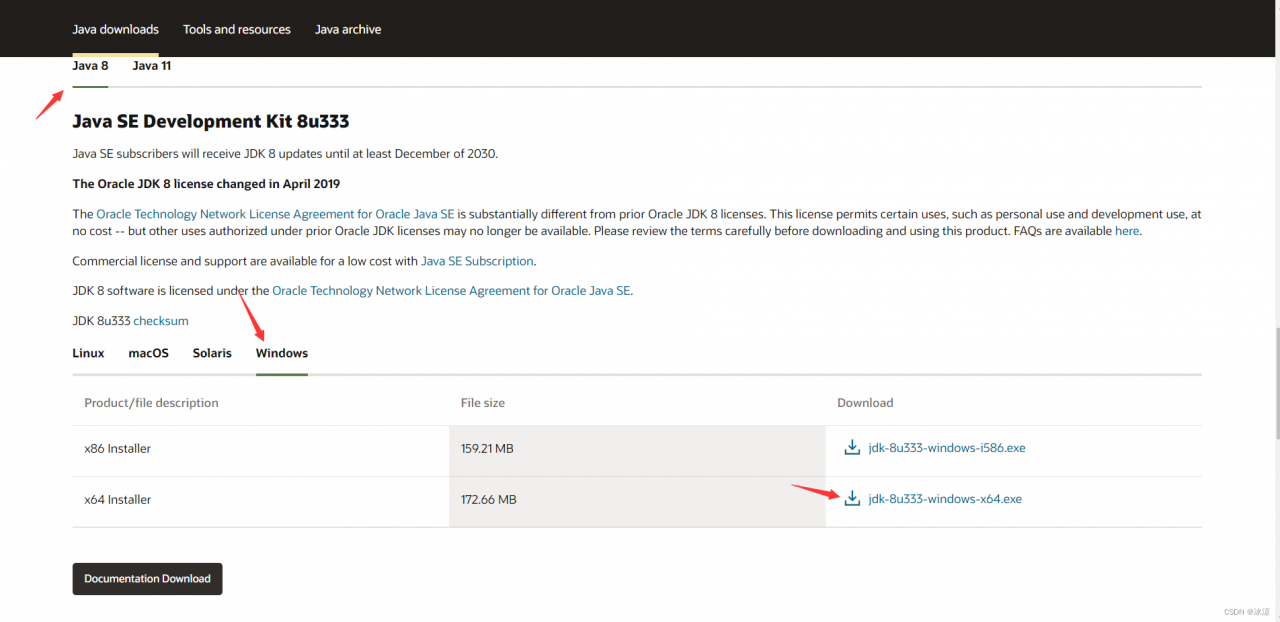Open the JDK 8u333 checksum link
The width and height of the screenshot is (1280, 622).
pyautogui.click(x=161, y=321)
